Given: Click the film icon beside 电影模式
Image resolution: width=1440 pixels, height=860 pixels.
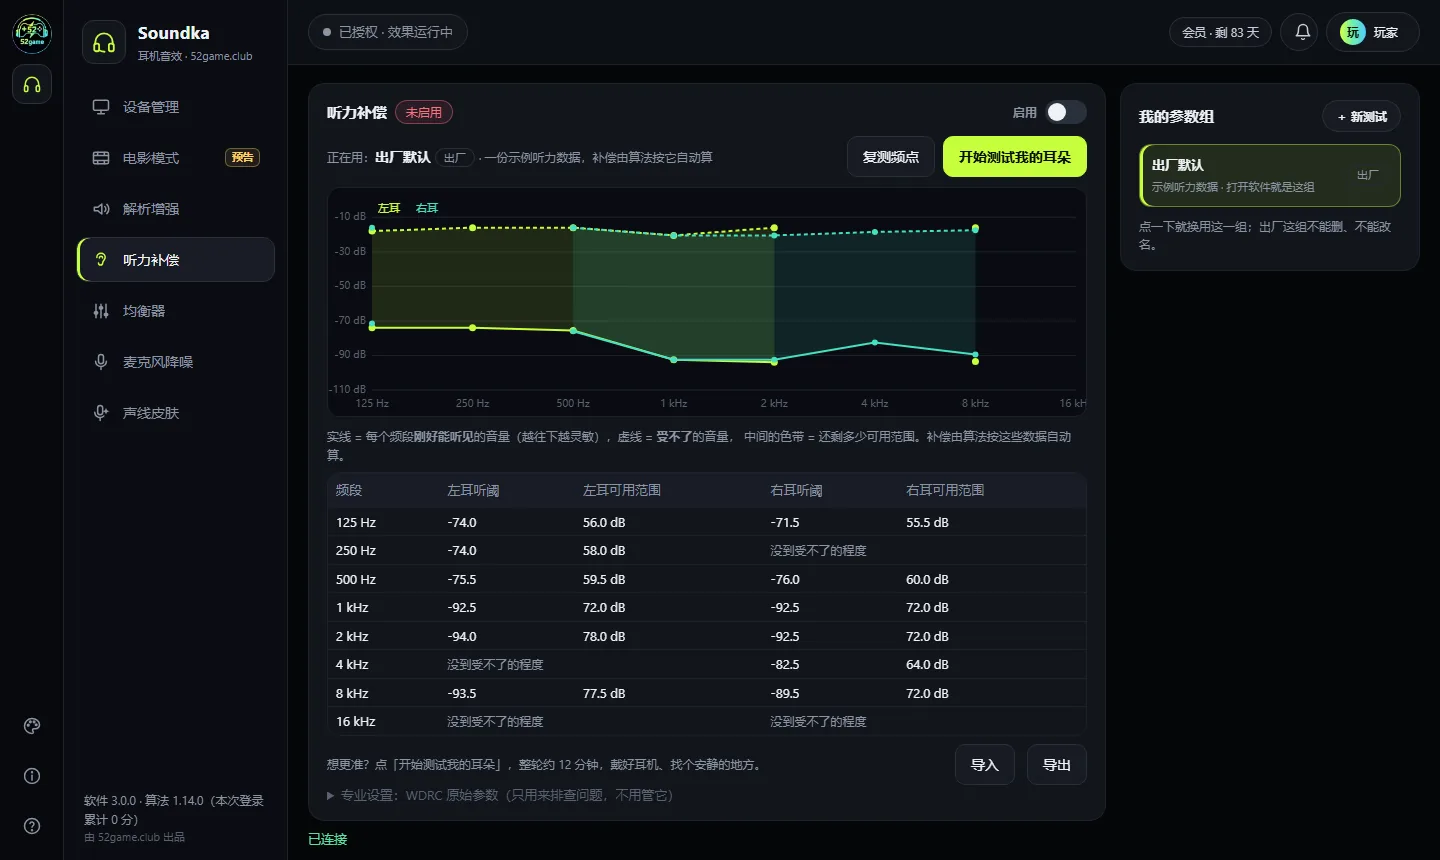Looking at the screenshot, I should 101,158.
